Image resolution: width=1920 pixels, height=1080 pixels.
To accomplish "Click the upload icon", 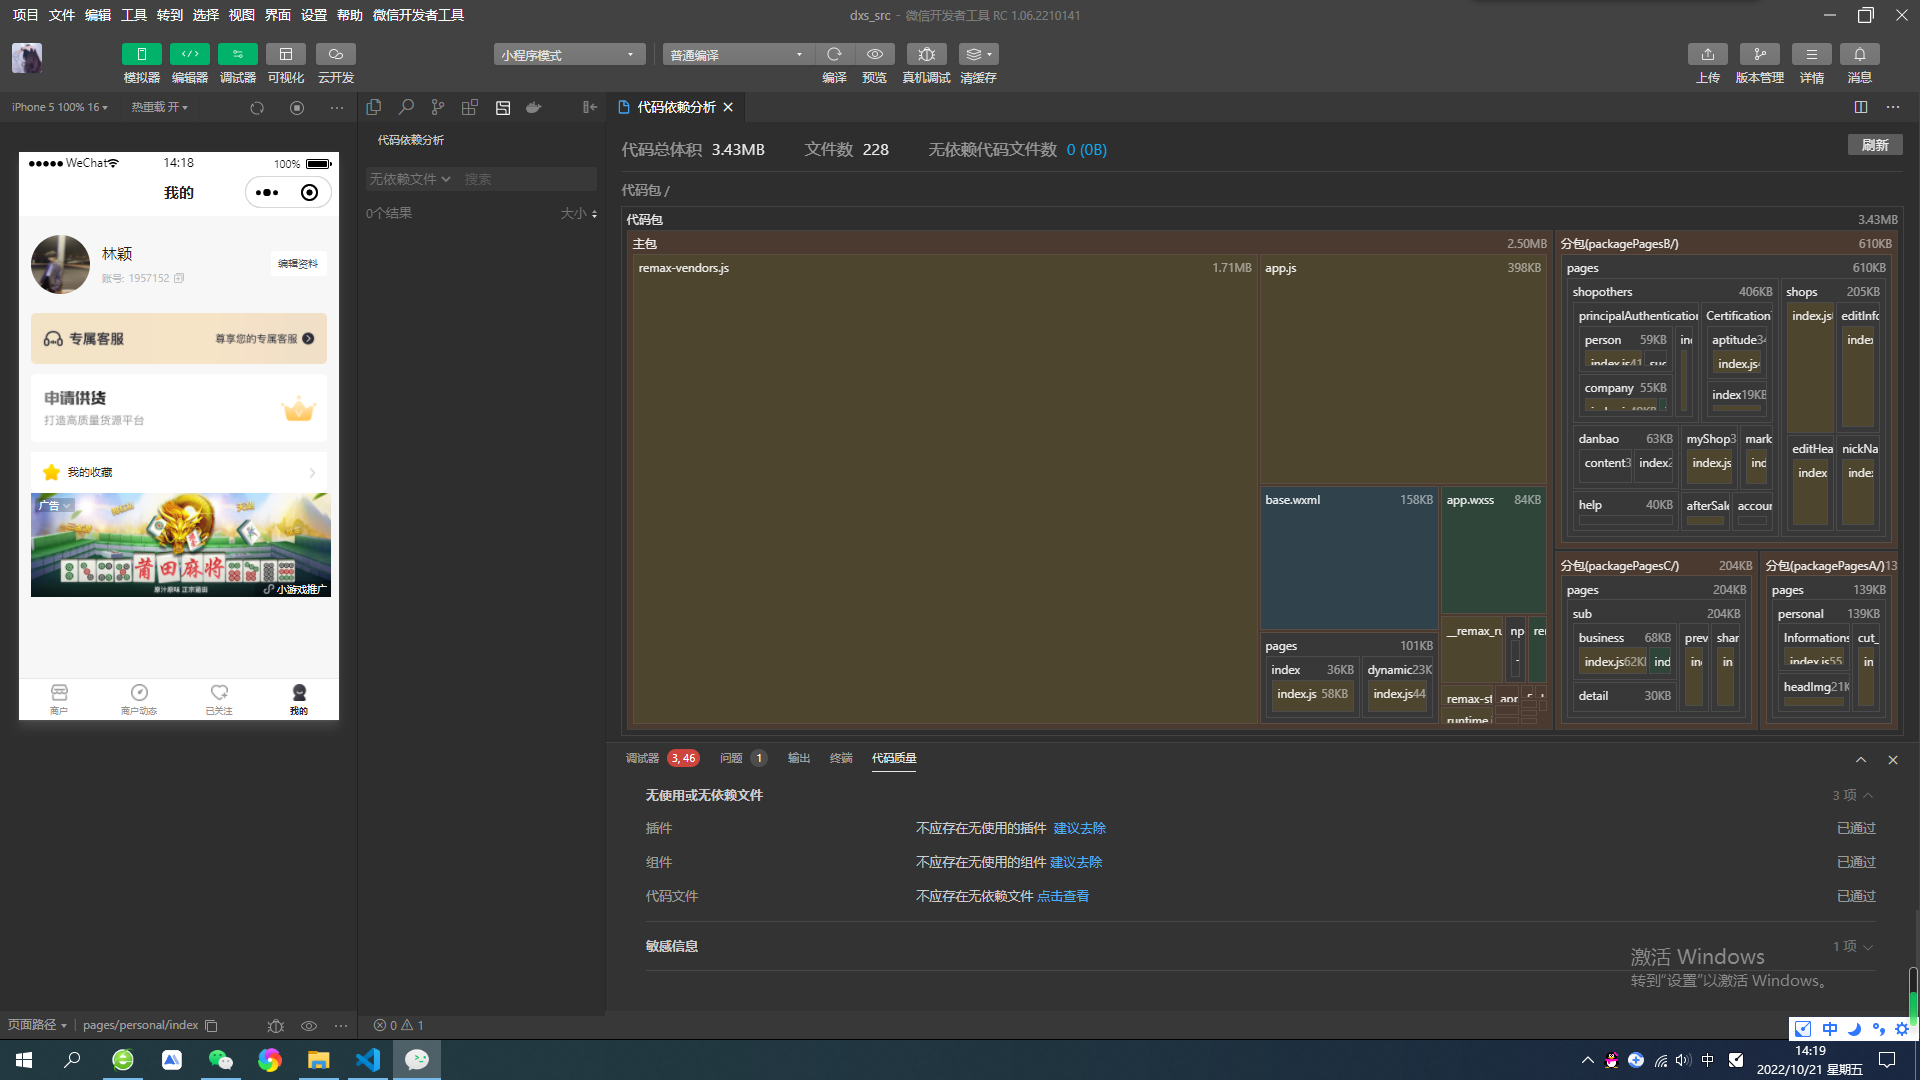I will (1707, 54).
